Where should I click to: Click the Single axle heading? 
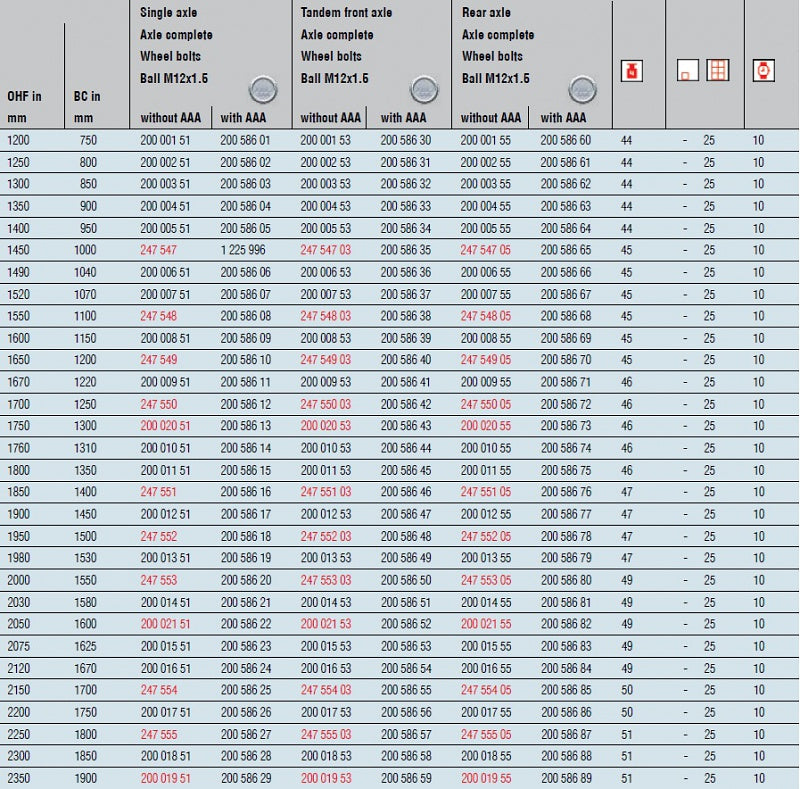pyautogui.click(x=167, y=13)
